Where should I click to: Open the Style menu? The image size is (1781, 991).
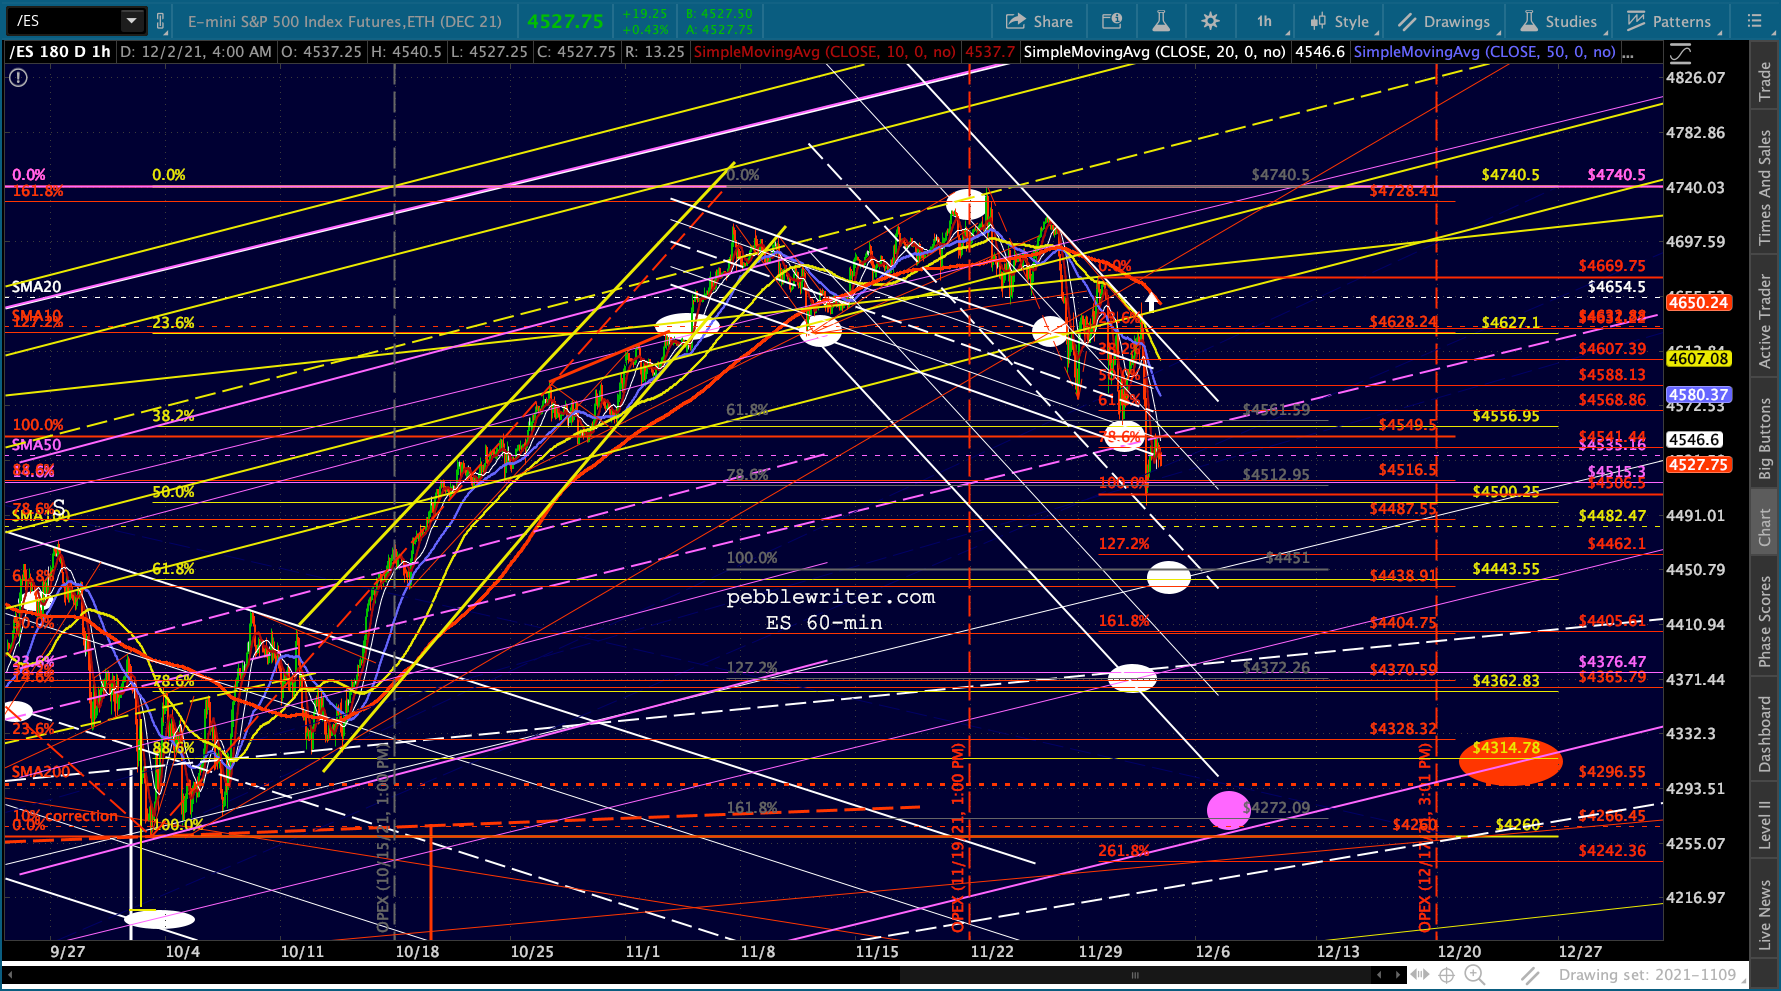(x=1339, y=21)
